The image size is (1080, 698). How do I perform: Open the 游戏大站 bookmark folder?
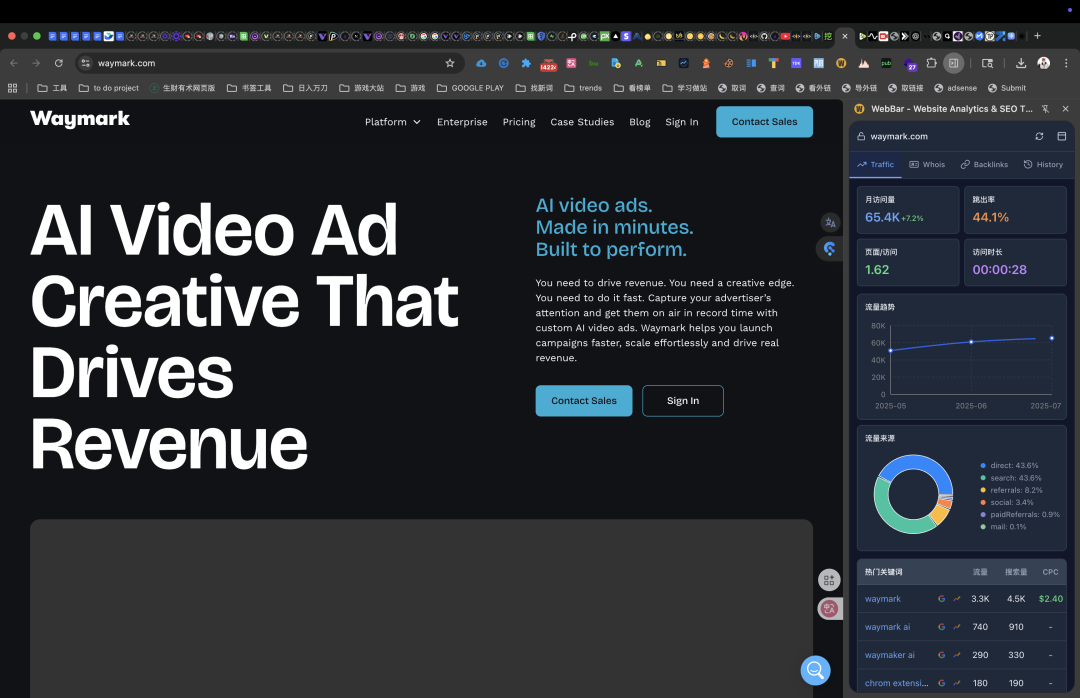coord(362,88)
